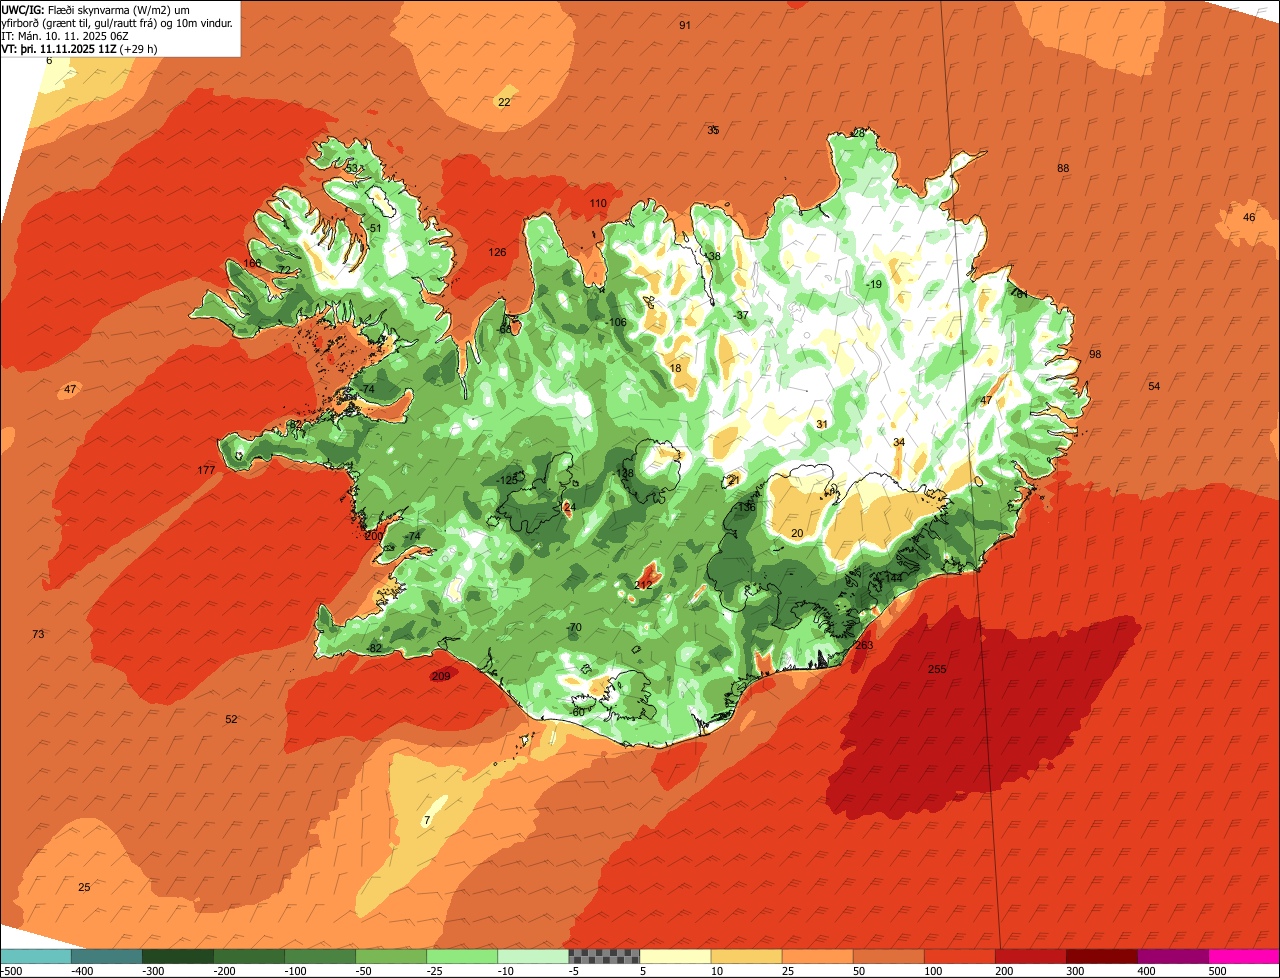The width and height of the screenshot is (1280, 978).
Task: Click the '209' value off the southwest coast
Action: 440,677
